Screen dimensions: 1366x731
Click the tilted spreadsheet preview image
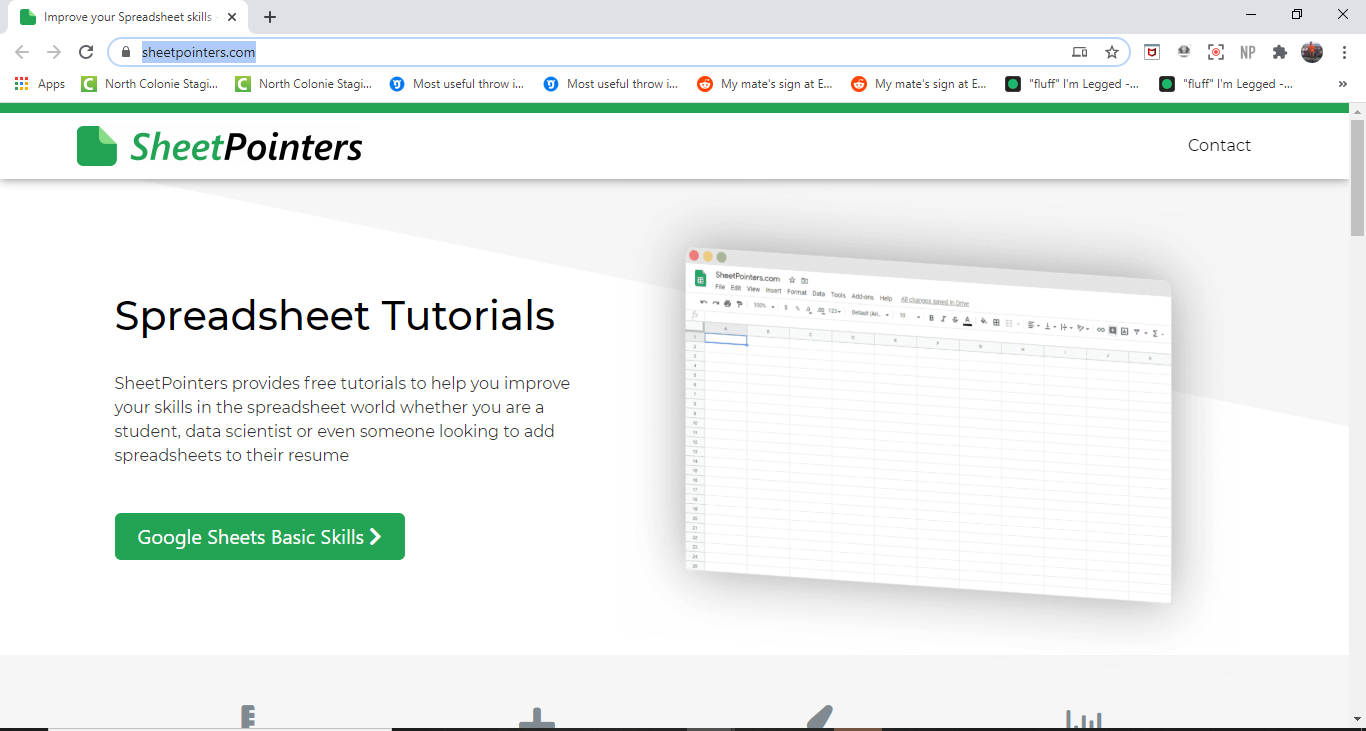point(928,426)
